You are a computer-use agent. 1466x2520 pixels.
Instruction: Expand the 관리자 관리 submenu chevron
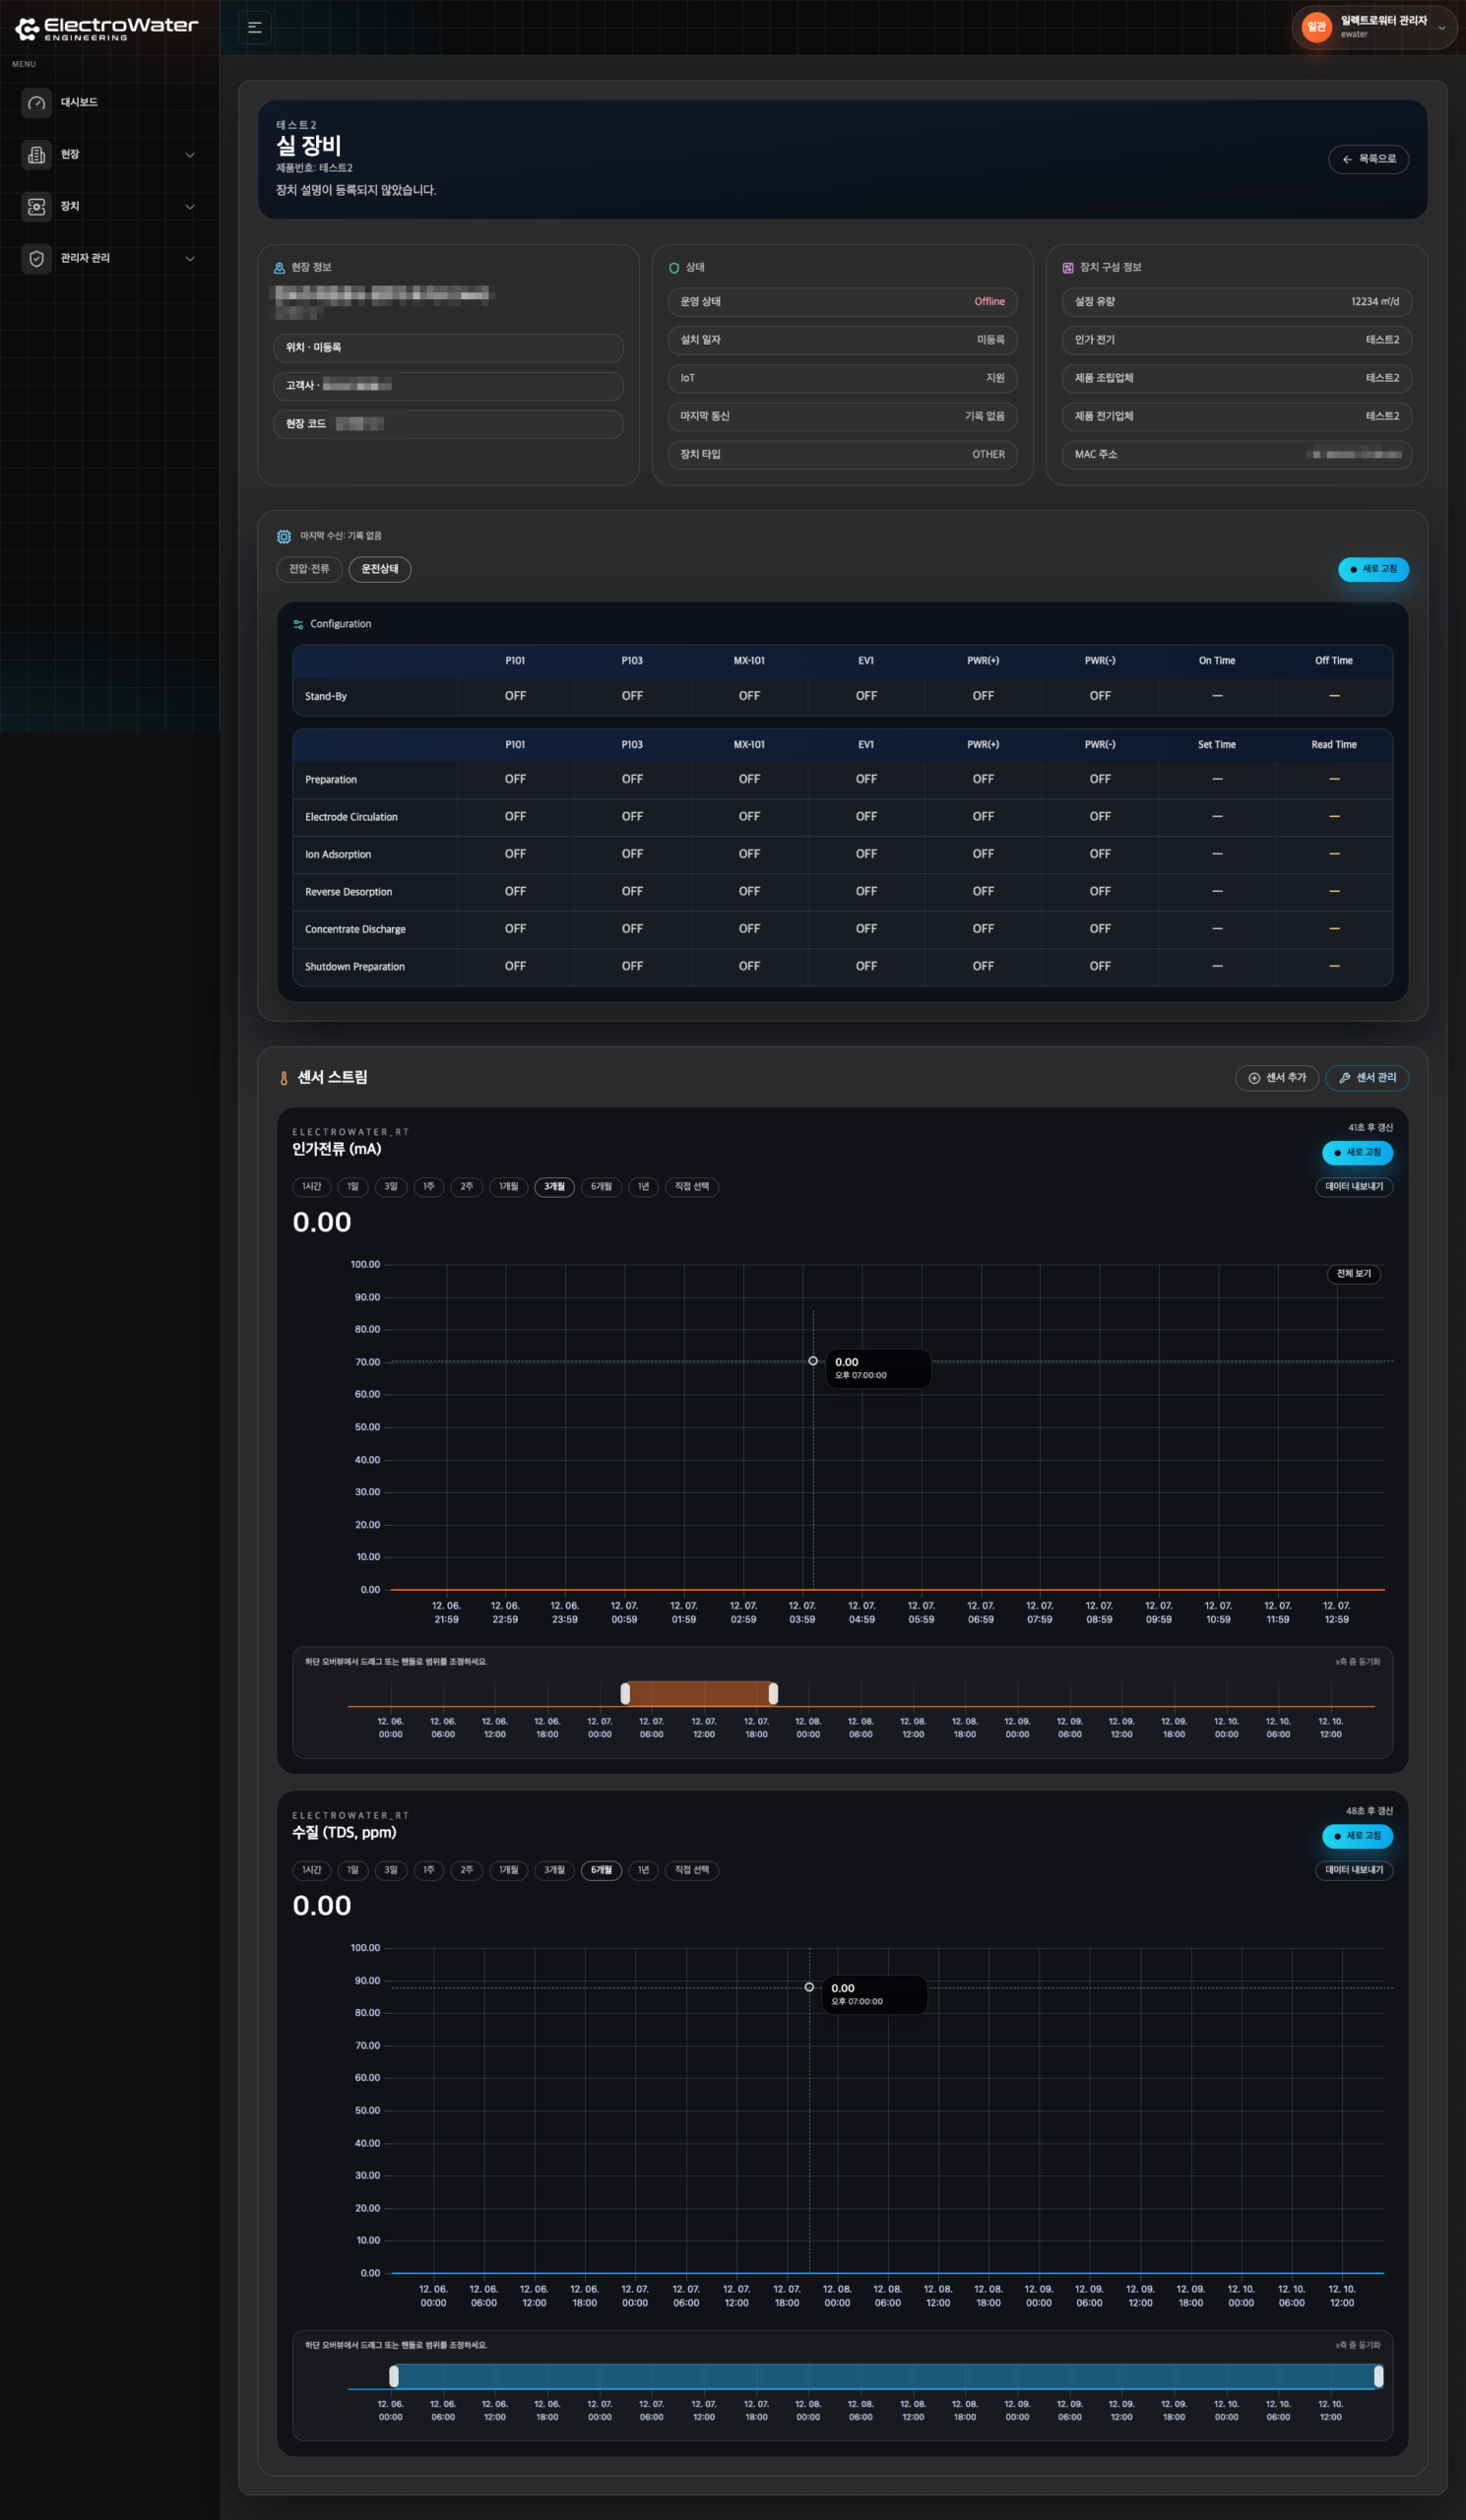(190, 259)
